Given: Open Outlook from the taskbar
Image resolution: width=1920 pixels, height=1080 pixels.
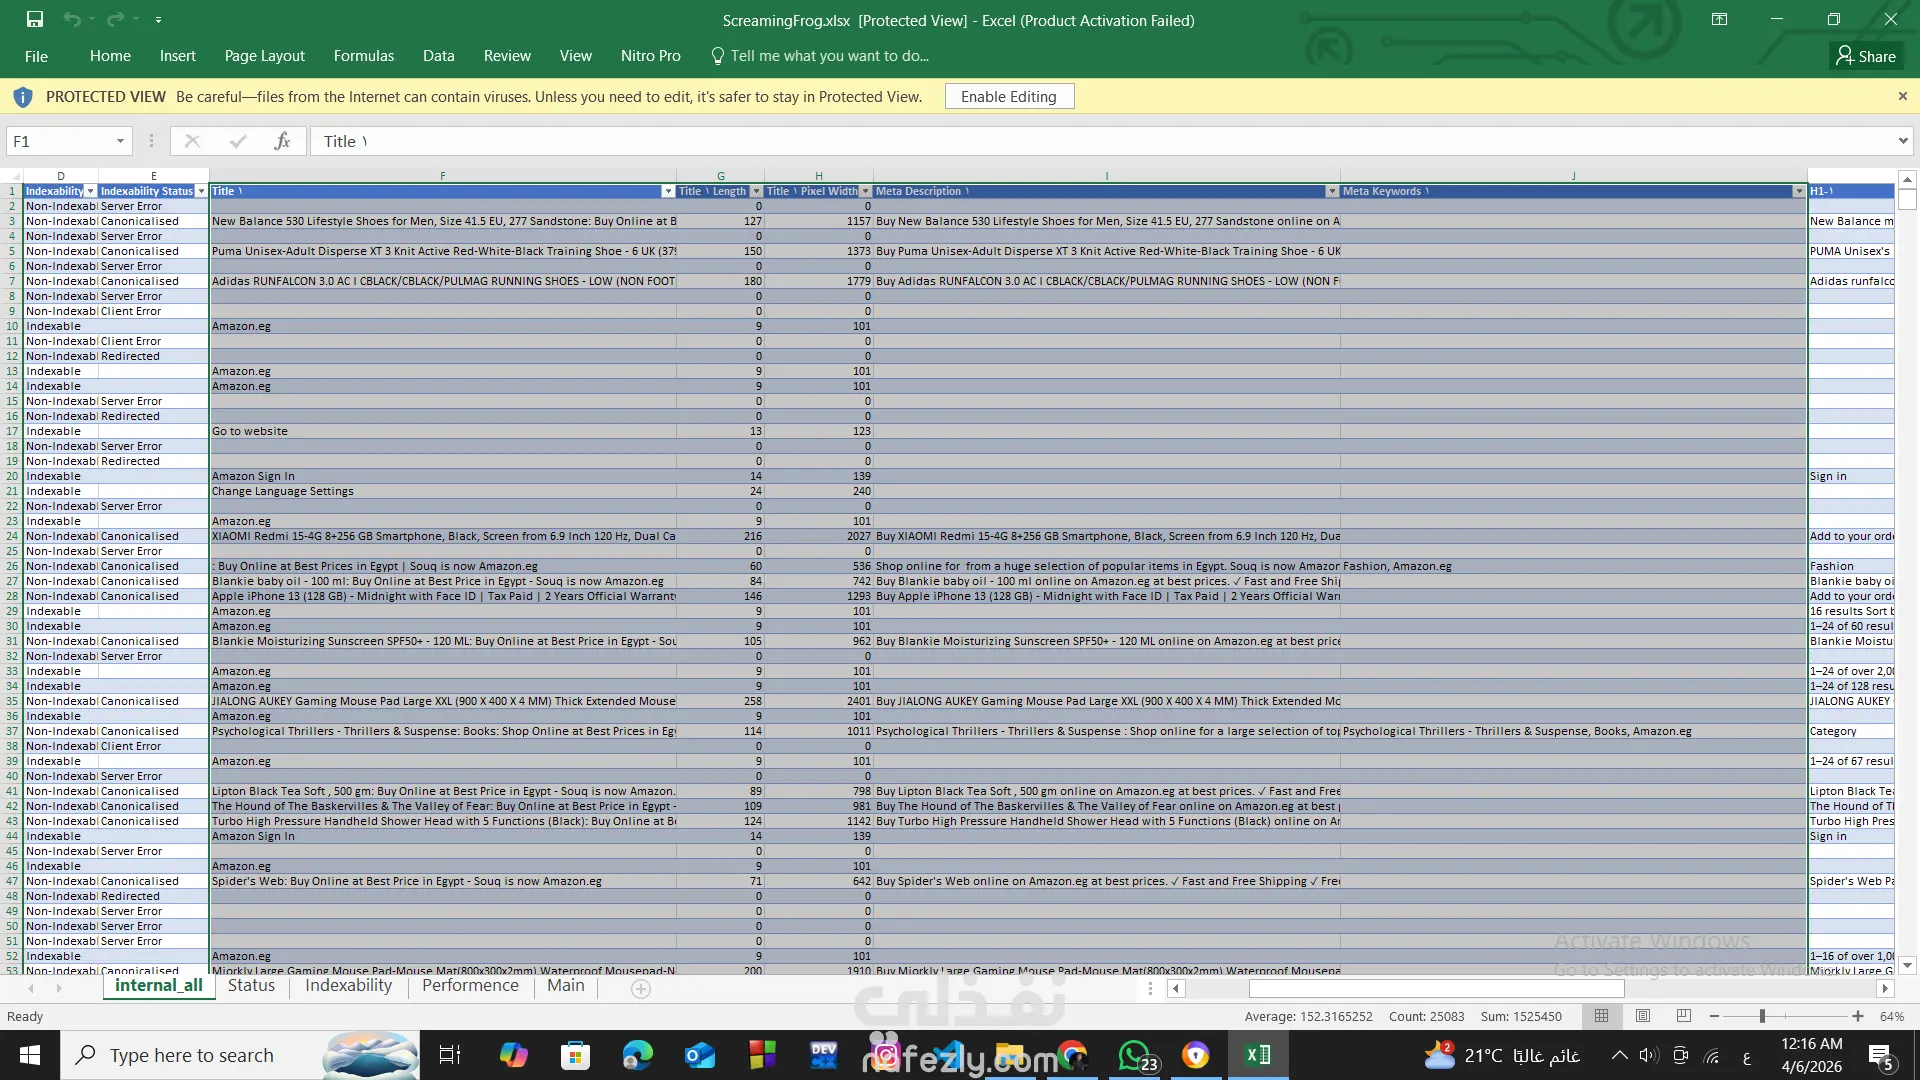Looking at the screenshot, I should coord(700,1055).
